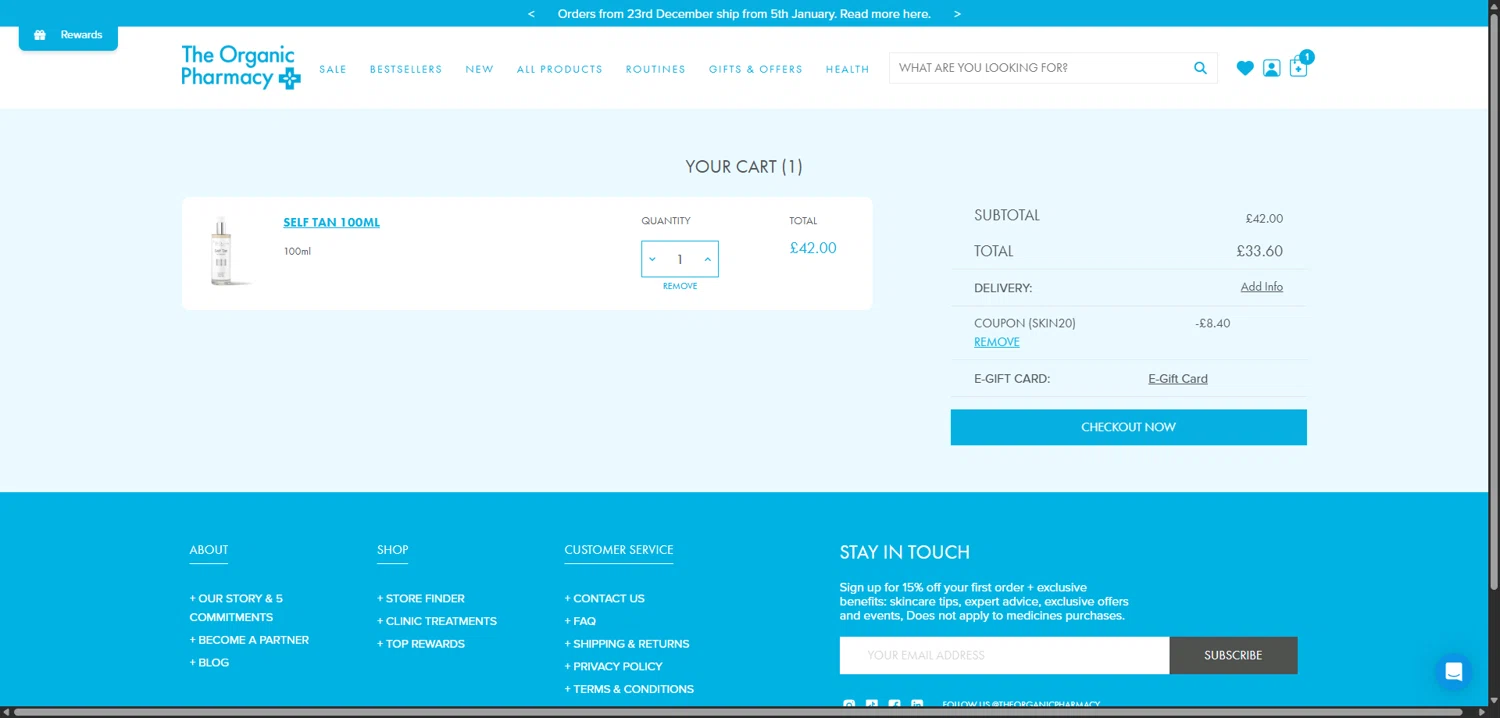Open the ROUTINES menu
Image resolution: width=1500 pixels, height=718 pixels.
pos(656,69)
